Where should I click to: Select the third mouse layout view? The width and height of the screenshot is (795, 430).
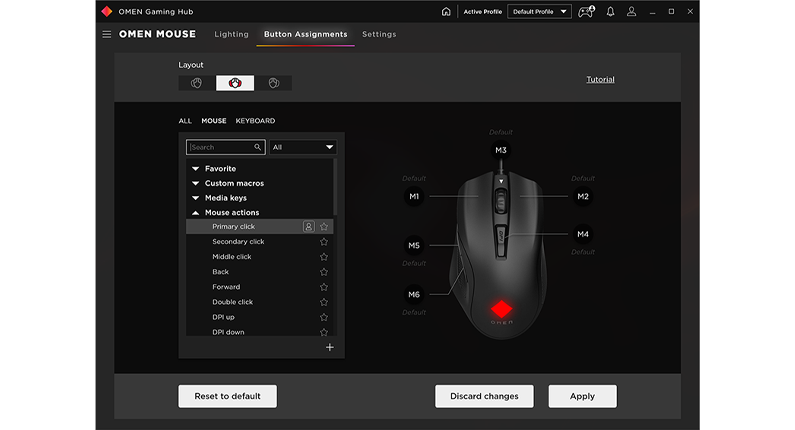pos(273,83)
